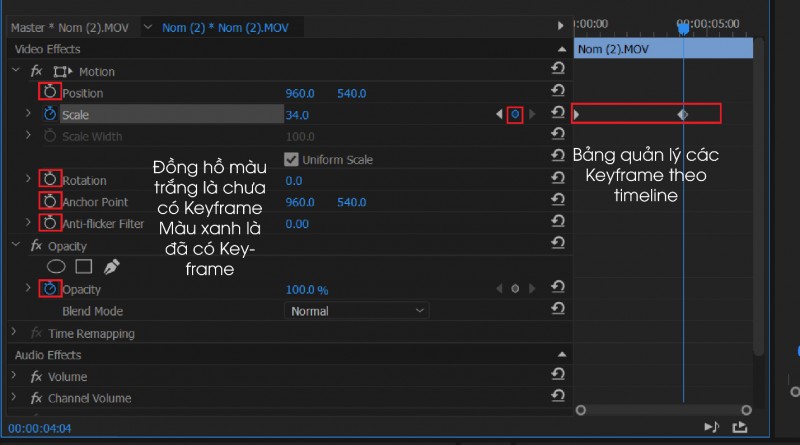Select the pen mask tool under Opacity
Viewport: 800px width, 445px height.
point(111,266)
